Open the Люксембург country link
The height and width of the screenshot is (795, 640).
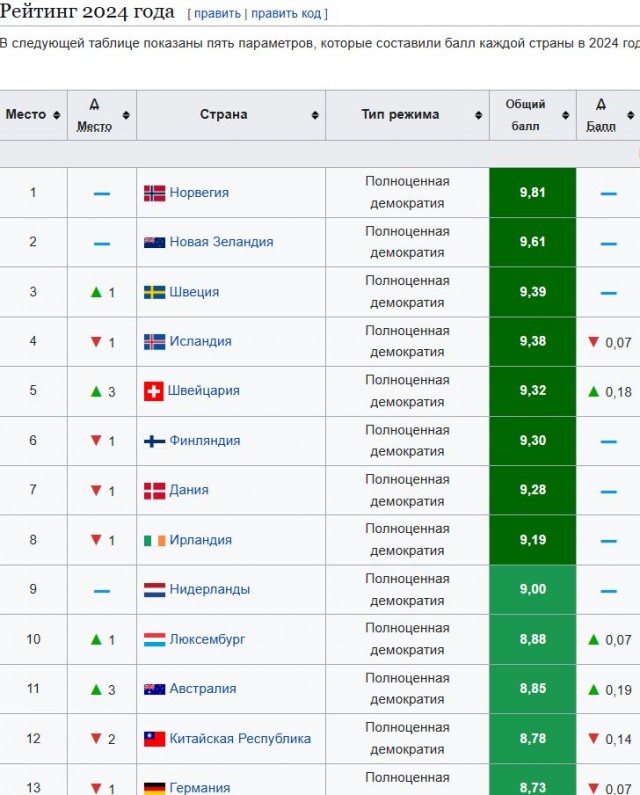(x=207, y=639)
